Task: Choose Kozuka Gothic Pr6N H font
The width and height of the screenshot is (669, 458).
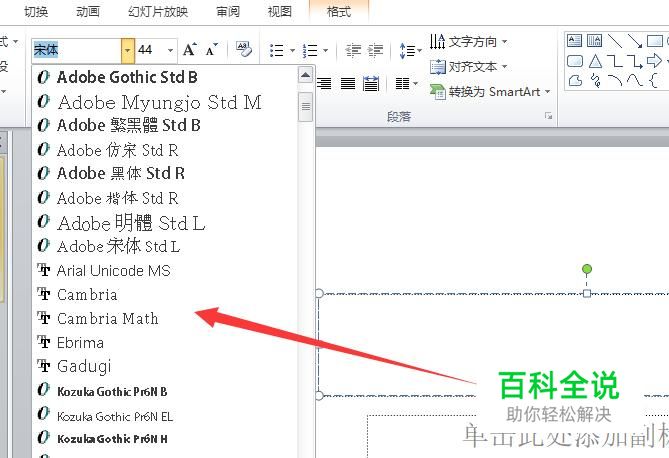Action: [165, 438]
